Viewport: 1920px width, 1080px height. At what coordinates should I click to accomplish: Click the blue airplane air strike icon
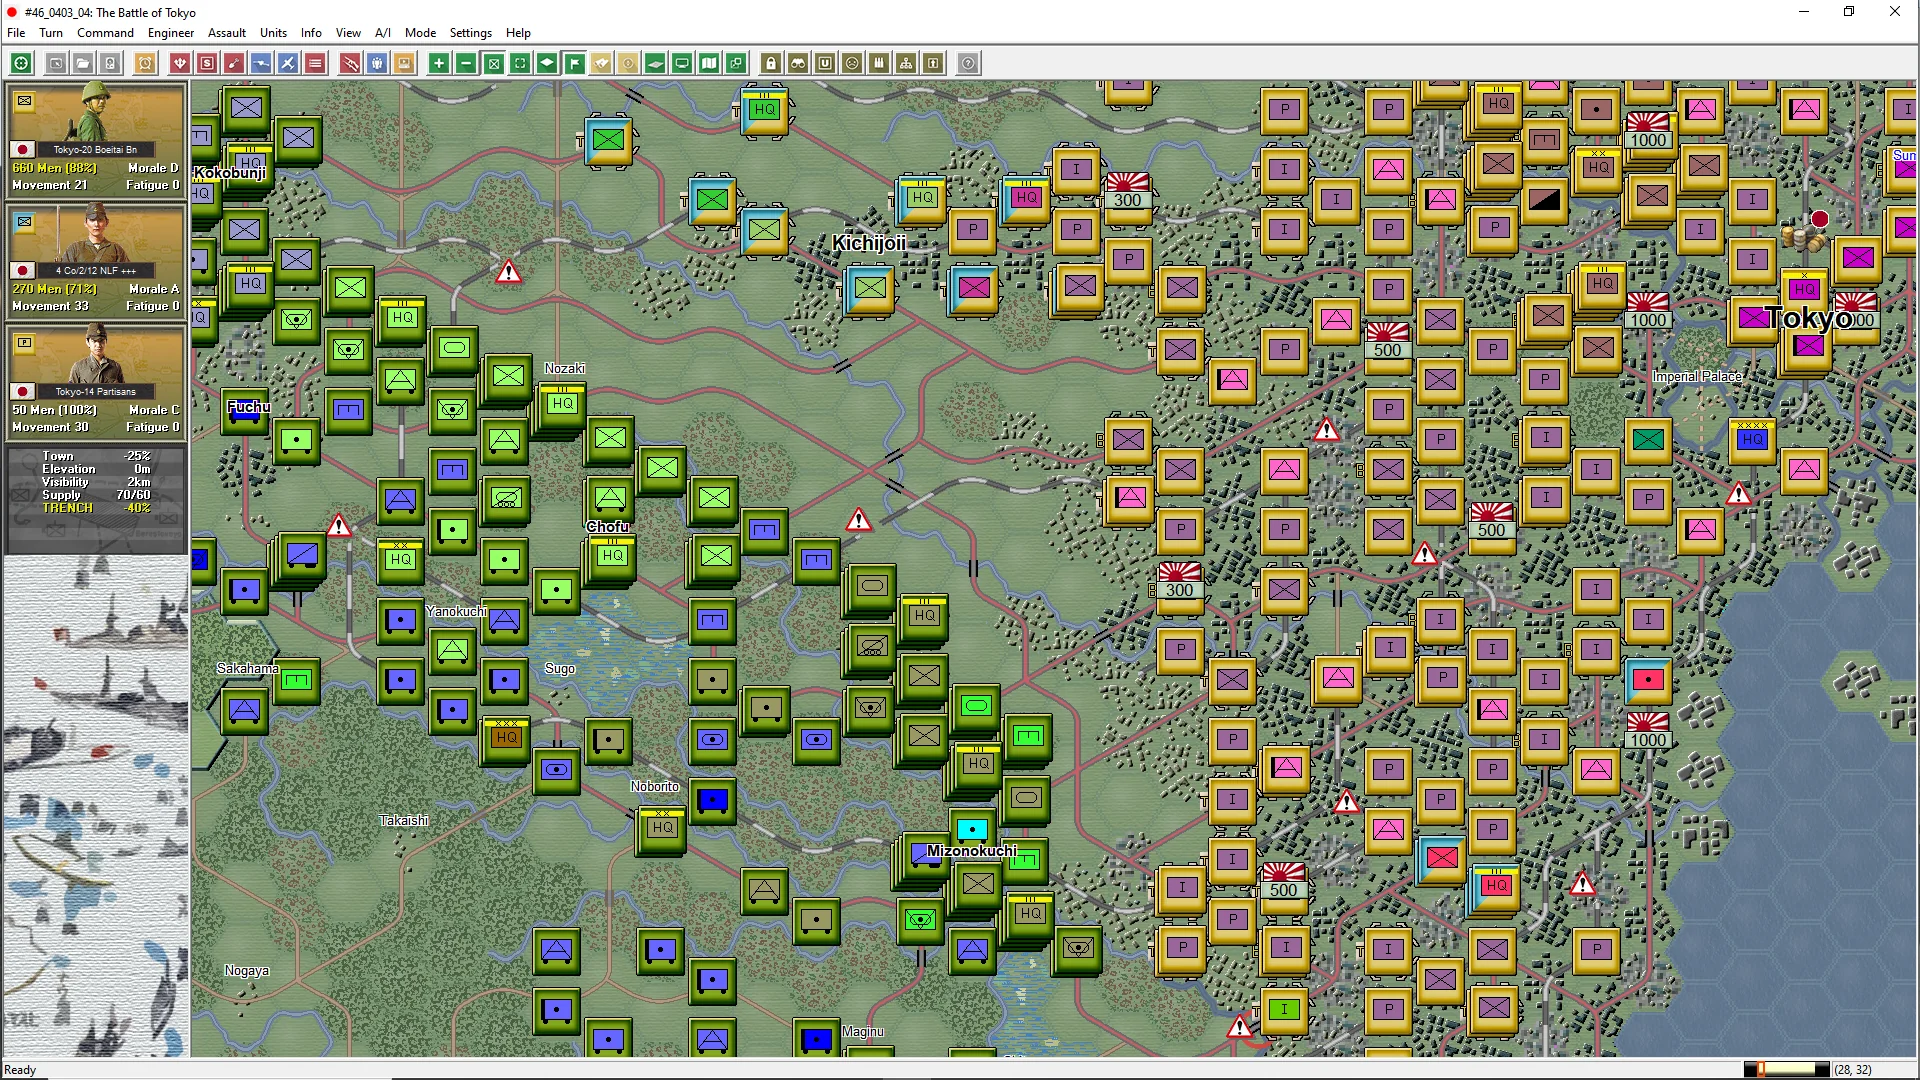[x=288, y=63]
